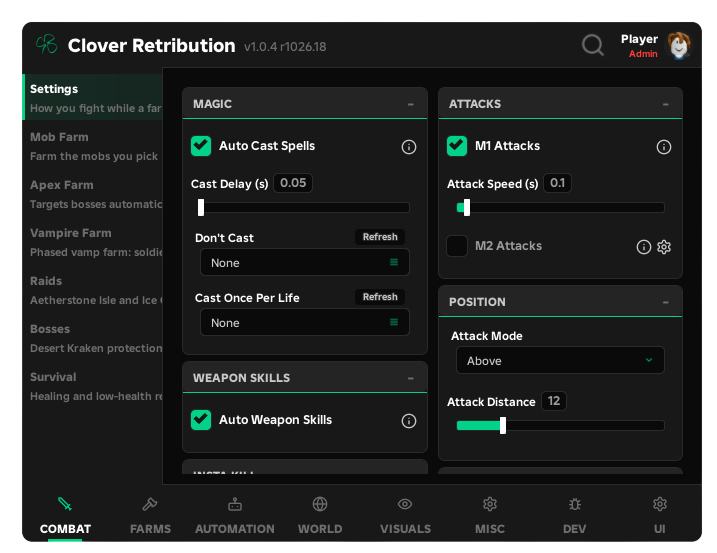Image resolution: width=717 pixels, height=553 pixels.
Task: Open the search magnifier icon
Action: pyautogui.click(x=592, y=45)
